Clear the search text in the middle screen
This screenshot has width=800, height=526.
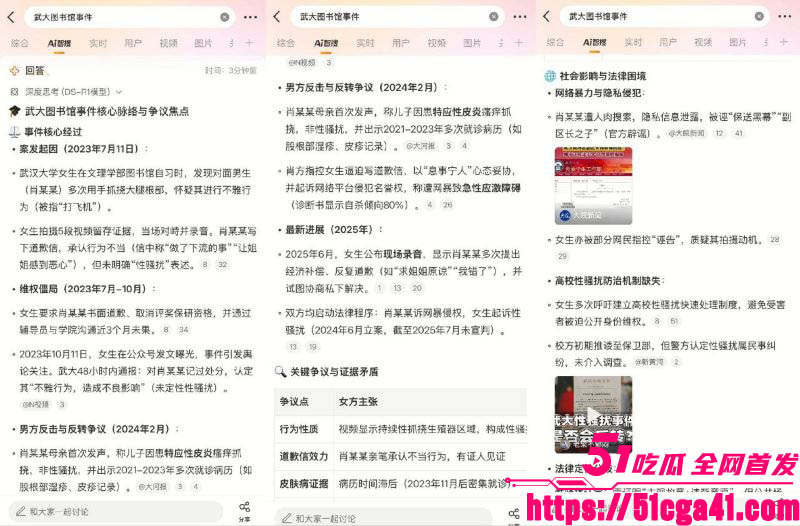coord(493,17)
